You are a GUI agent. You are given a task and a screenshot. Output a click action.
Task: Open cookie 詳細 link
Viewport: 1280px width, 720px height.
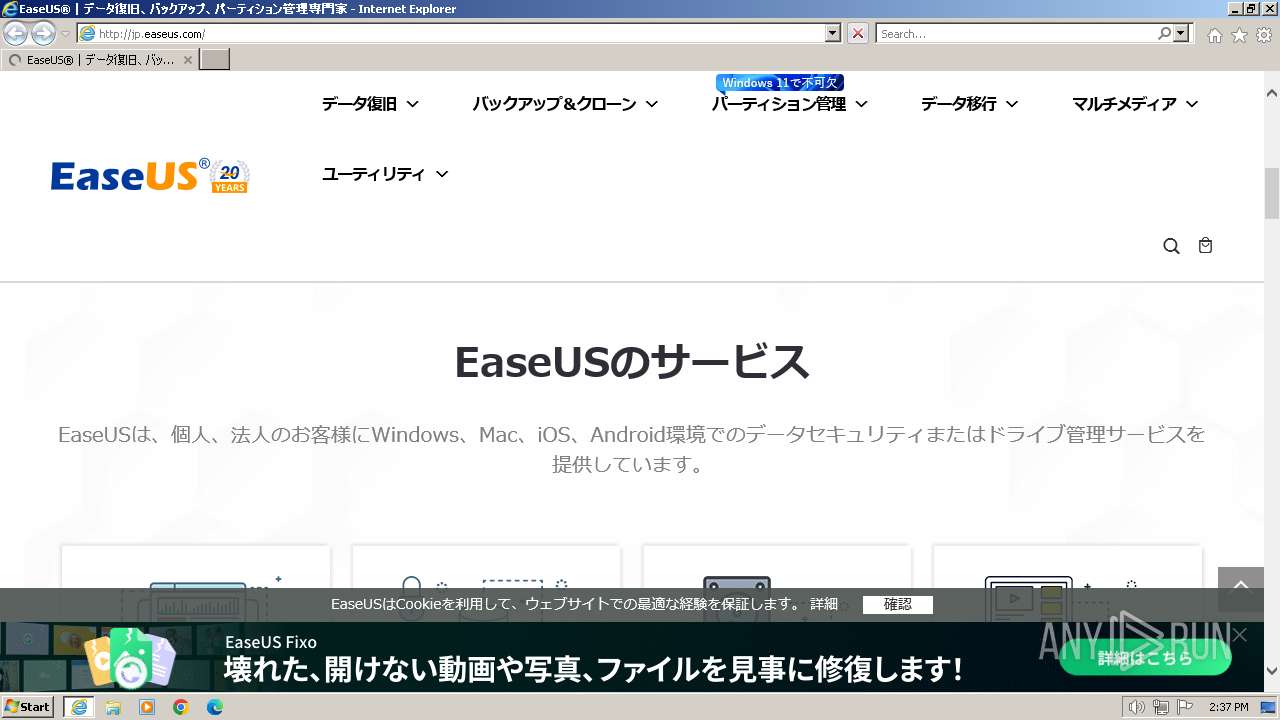pyautogui.click(x=824, y=604)
